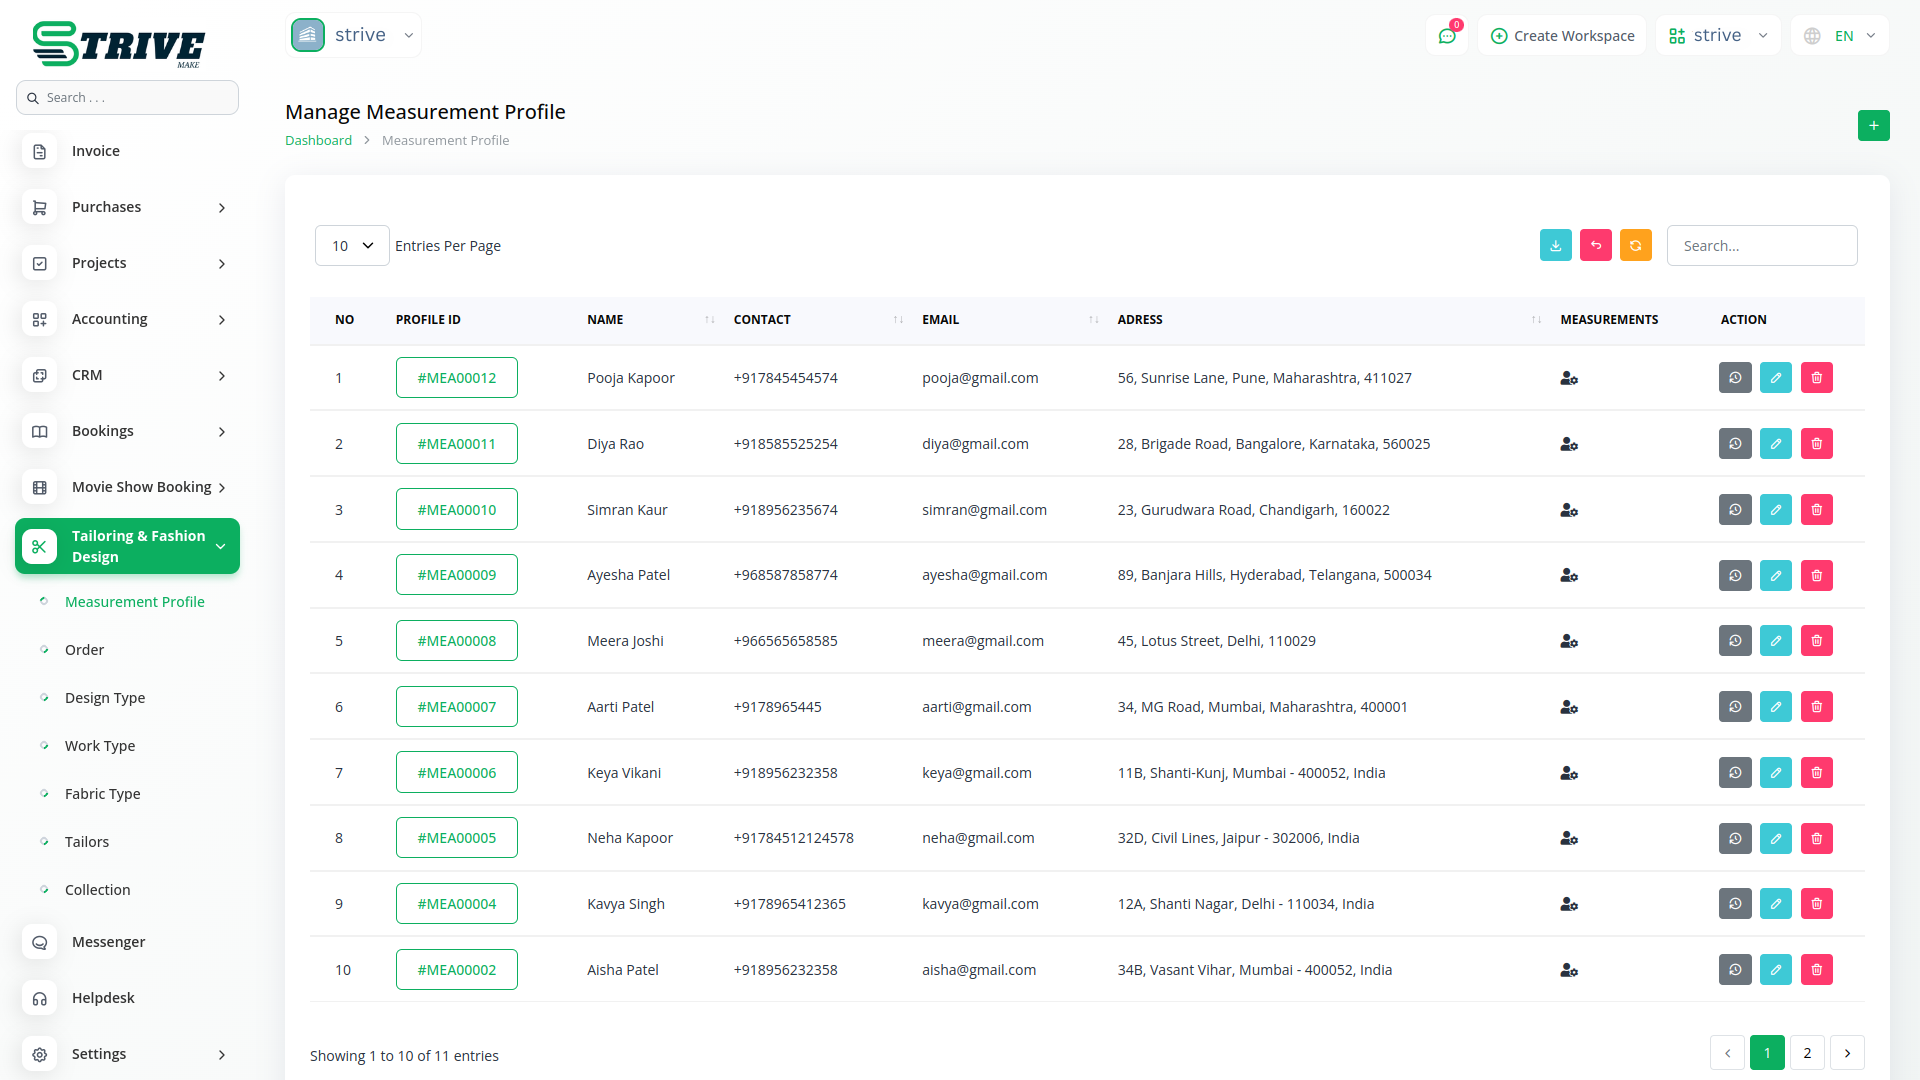
Task: Select Fabric Type in the sidebar
Action: (102, 794)
